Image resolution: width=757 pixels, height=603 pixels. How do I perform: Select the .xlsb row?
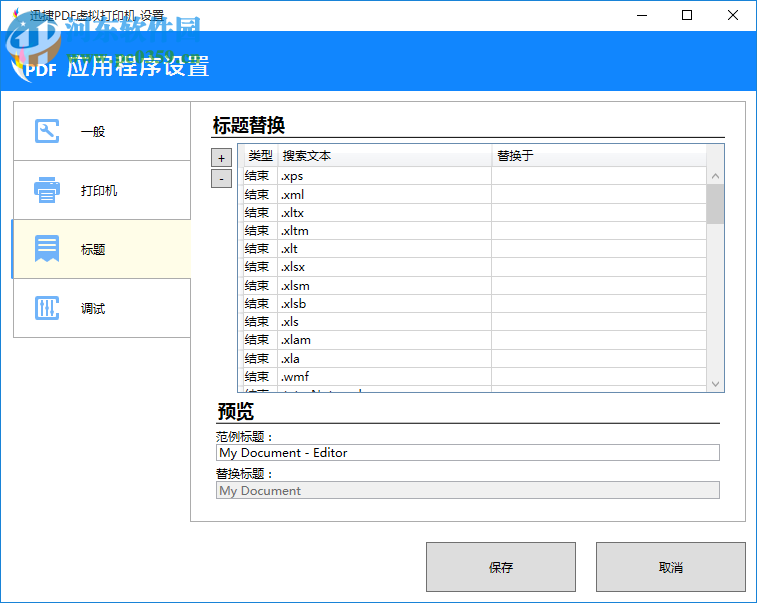[x=475, y=304]
